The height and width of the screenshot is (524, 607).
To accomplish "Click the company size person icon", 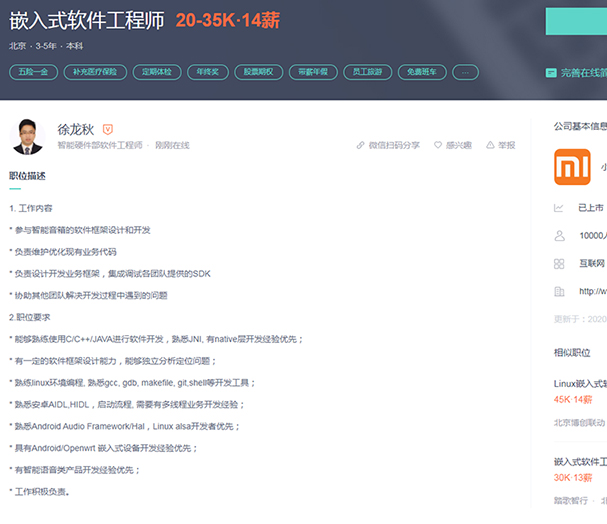I will coord(559,236).
